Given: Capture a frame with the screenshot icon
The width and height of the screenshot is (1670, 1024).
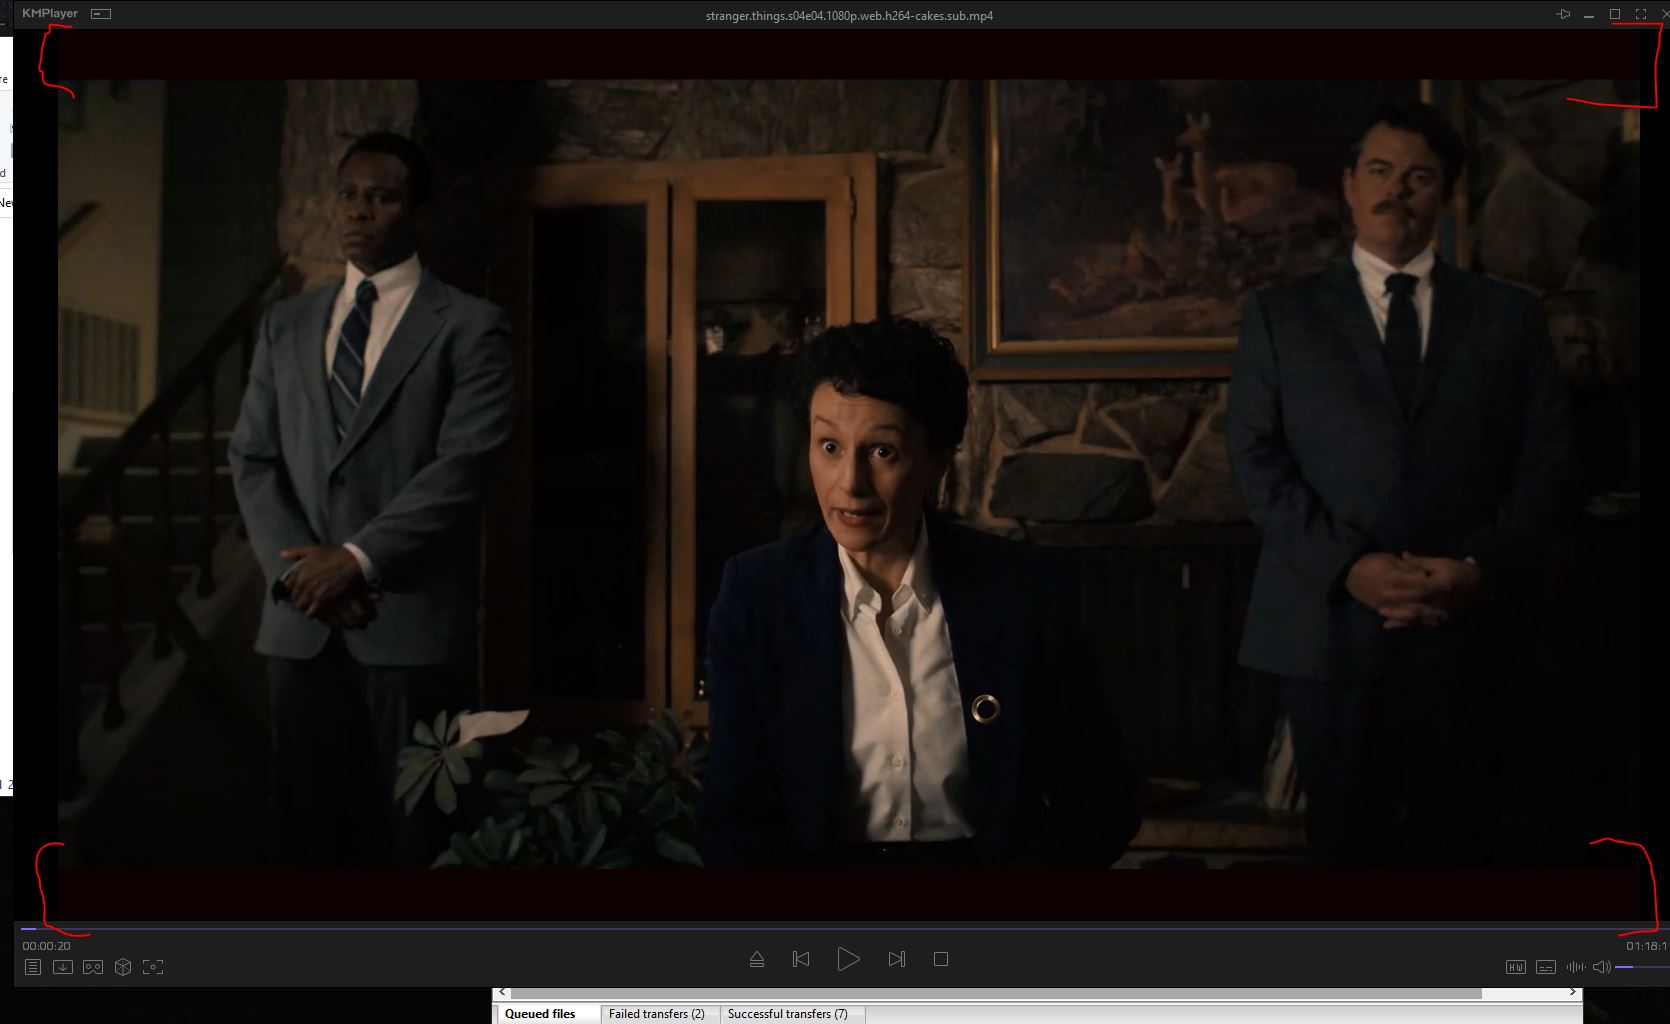Looking at the screenshot, I should [x=153, y=967].
